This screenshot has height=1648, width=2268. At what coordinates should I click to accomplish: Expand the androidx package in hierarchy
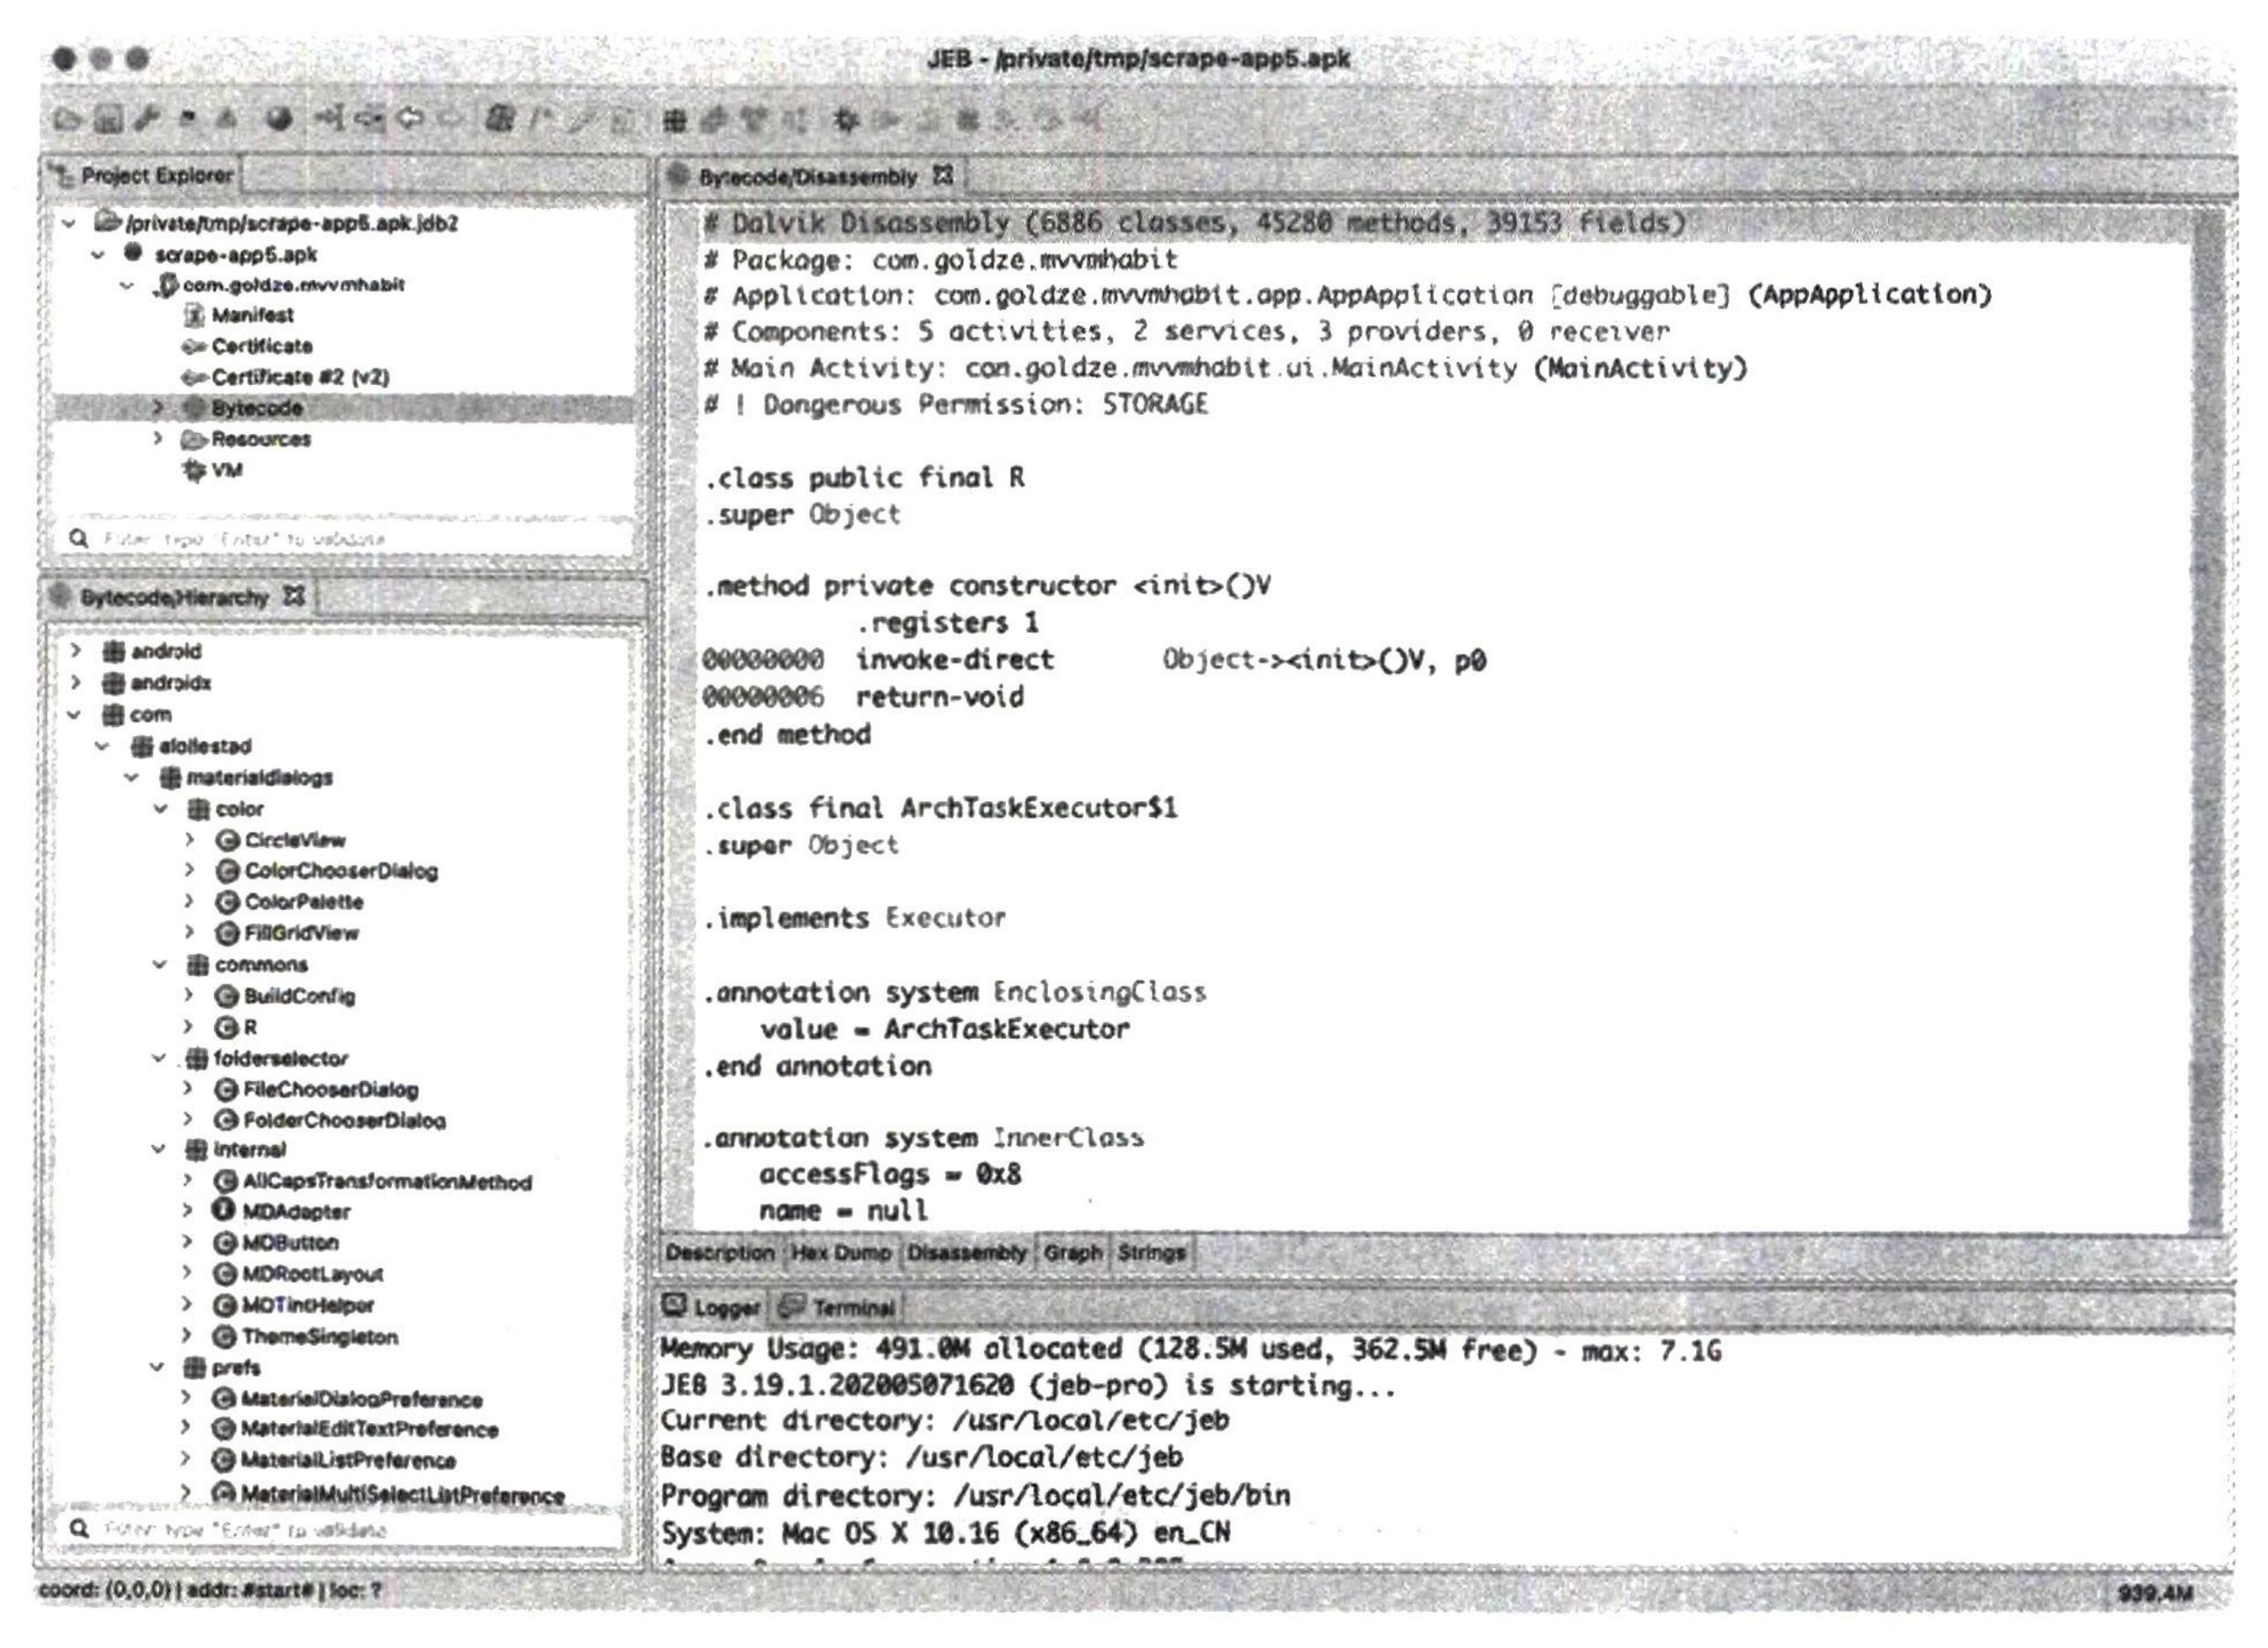click(76, 682)
